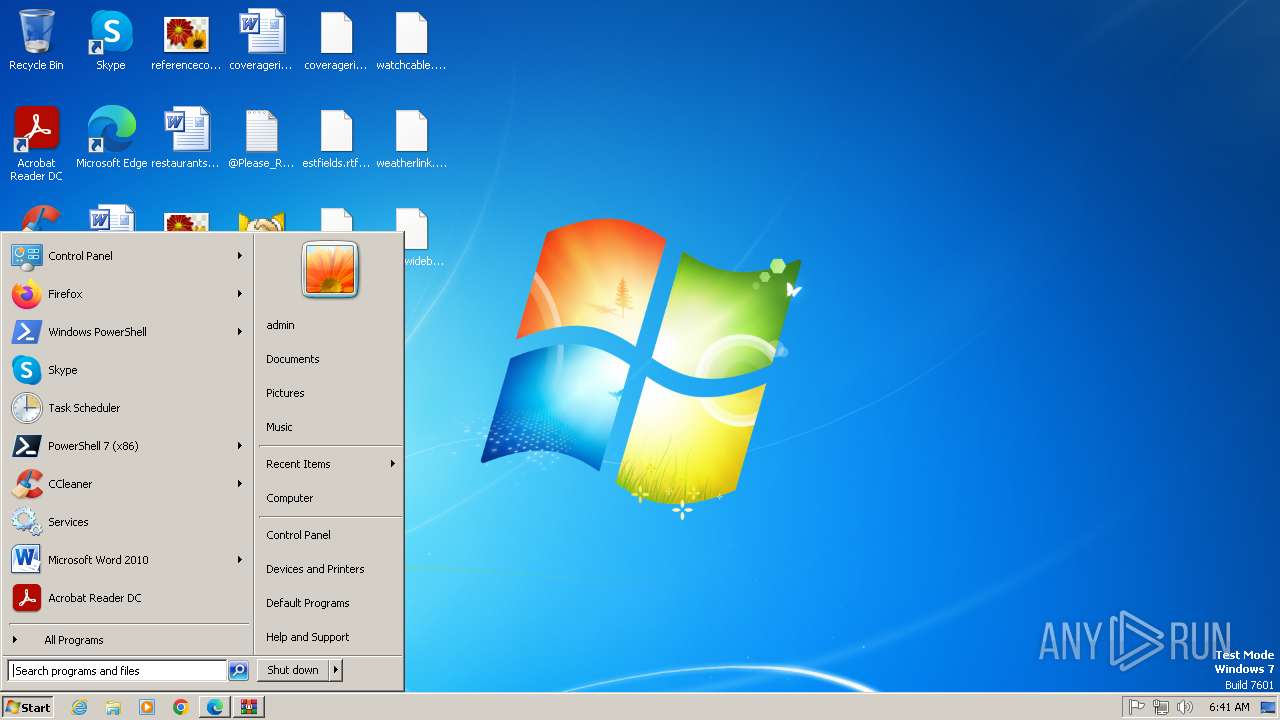Open the Shut down options arrow
This screenshot has height=720, width=1280.
(336, 670)
